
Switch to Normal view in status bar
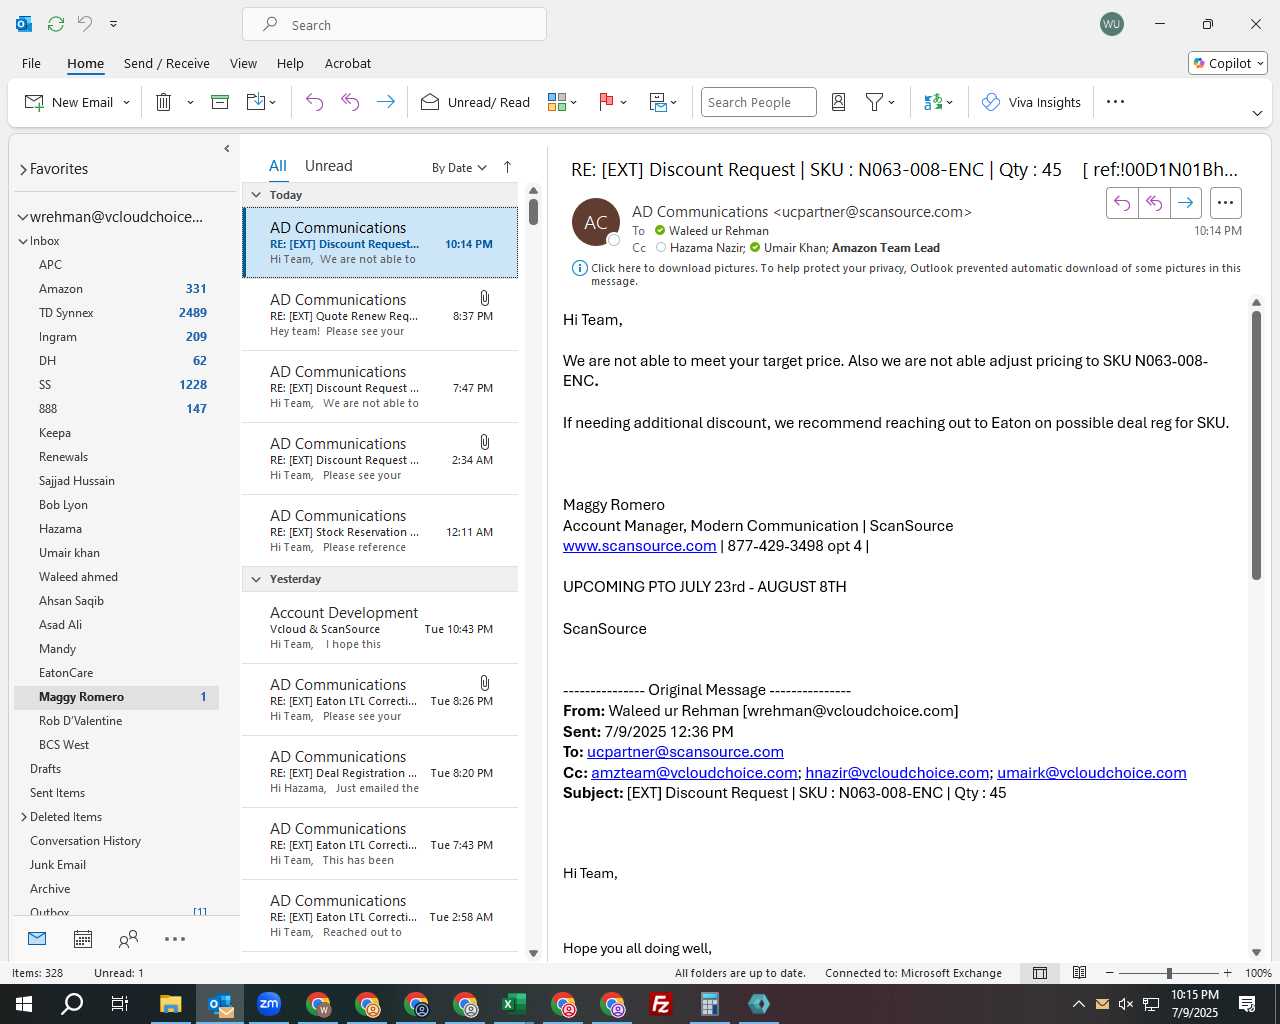pos(1040,973)
